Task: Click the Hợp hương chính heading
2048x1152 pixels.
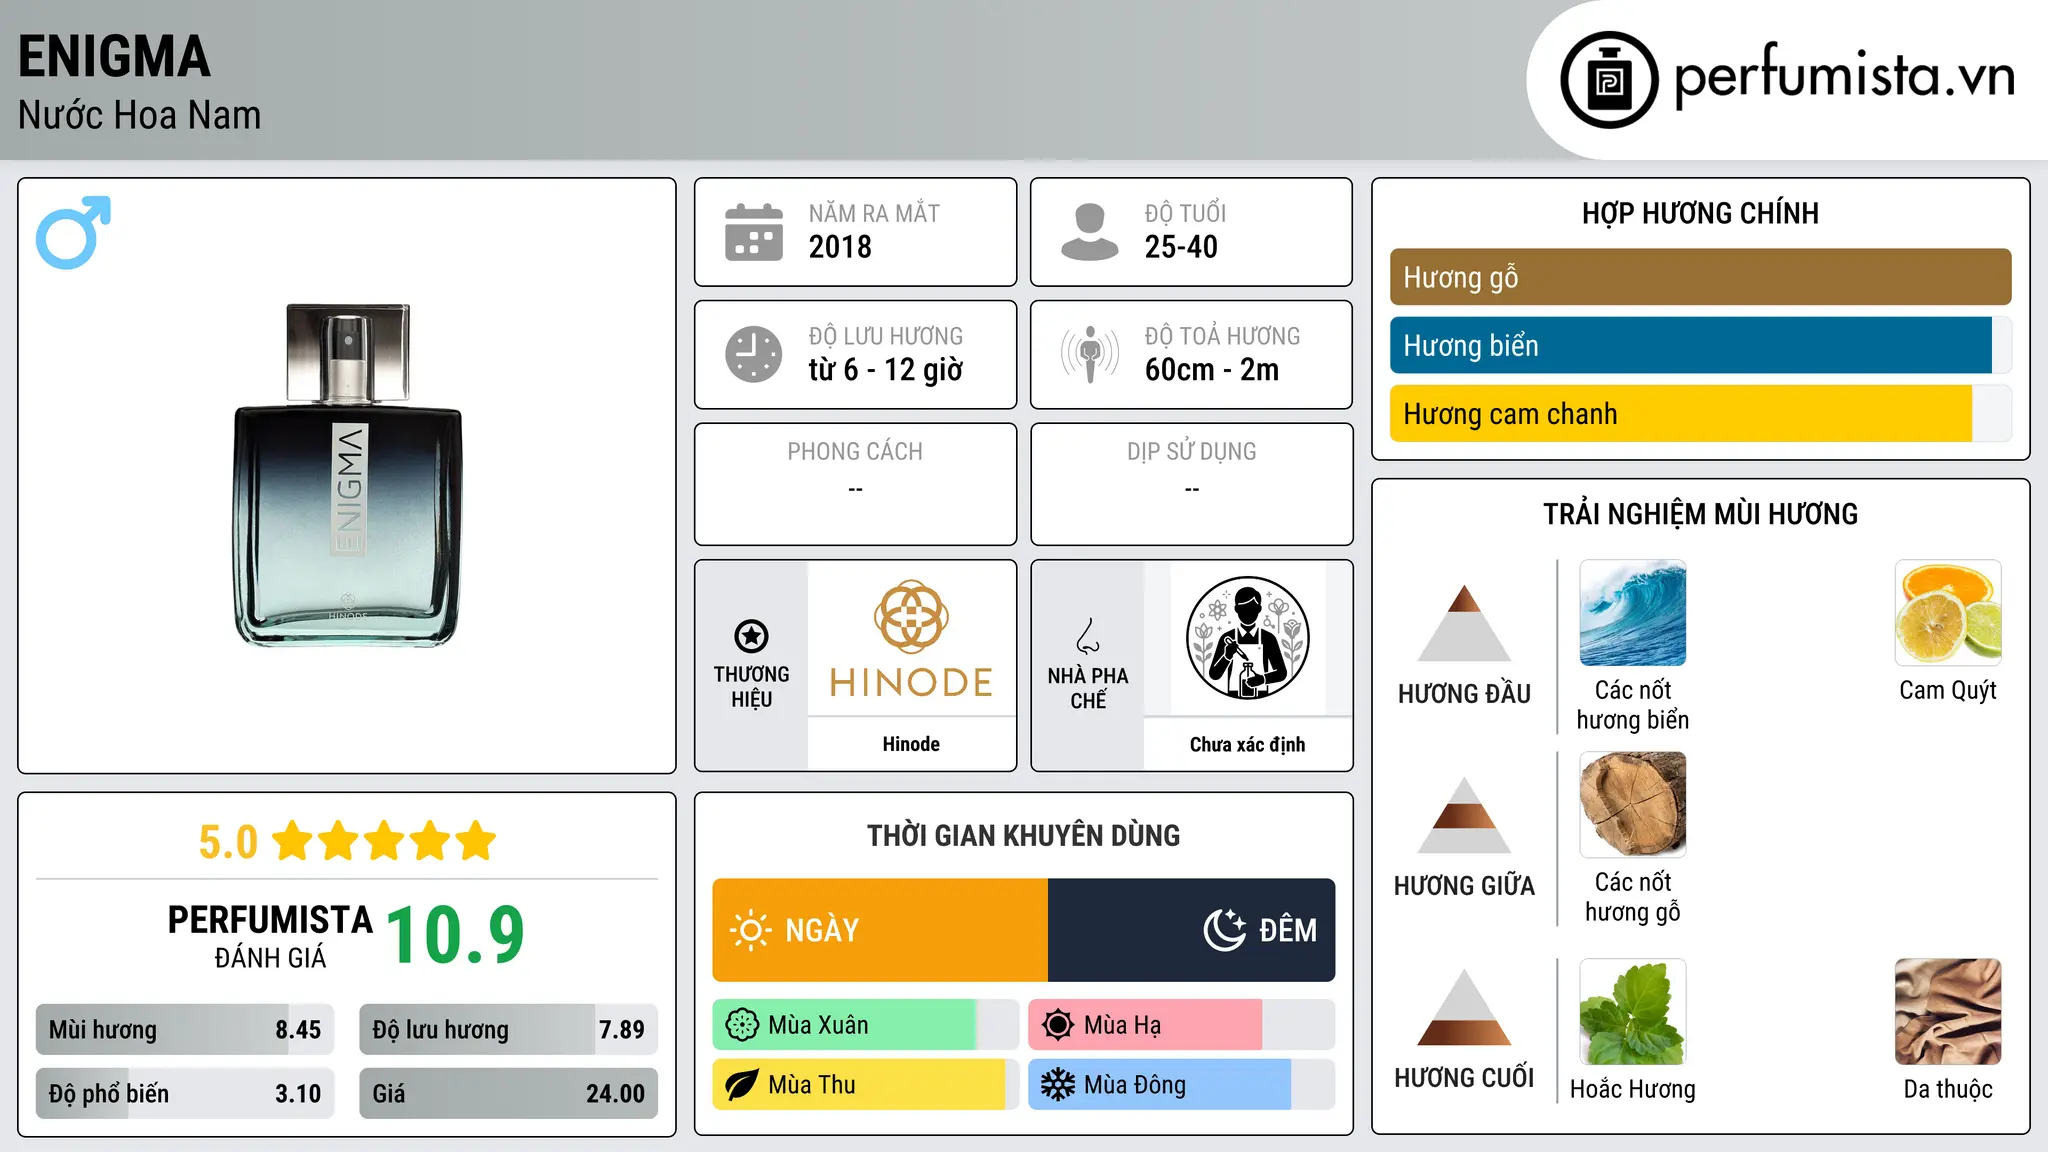Action: tap(1700, 213)
